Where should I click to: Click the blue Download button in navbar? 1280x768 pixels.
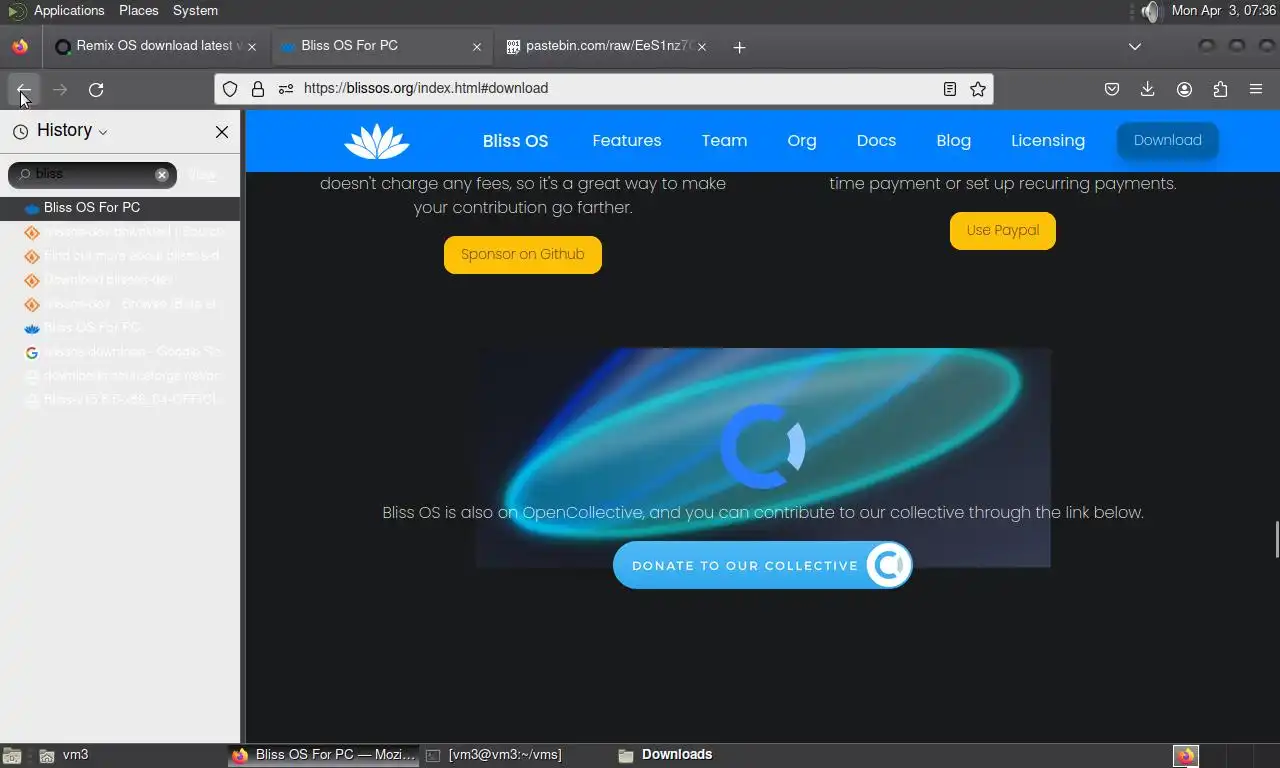1167,141
